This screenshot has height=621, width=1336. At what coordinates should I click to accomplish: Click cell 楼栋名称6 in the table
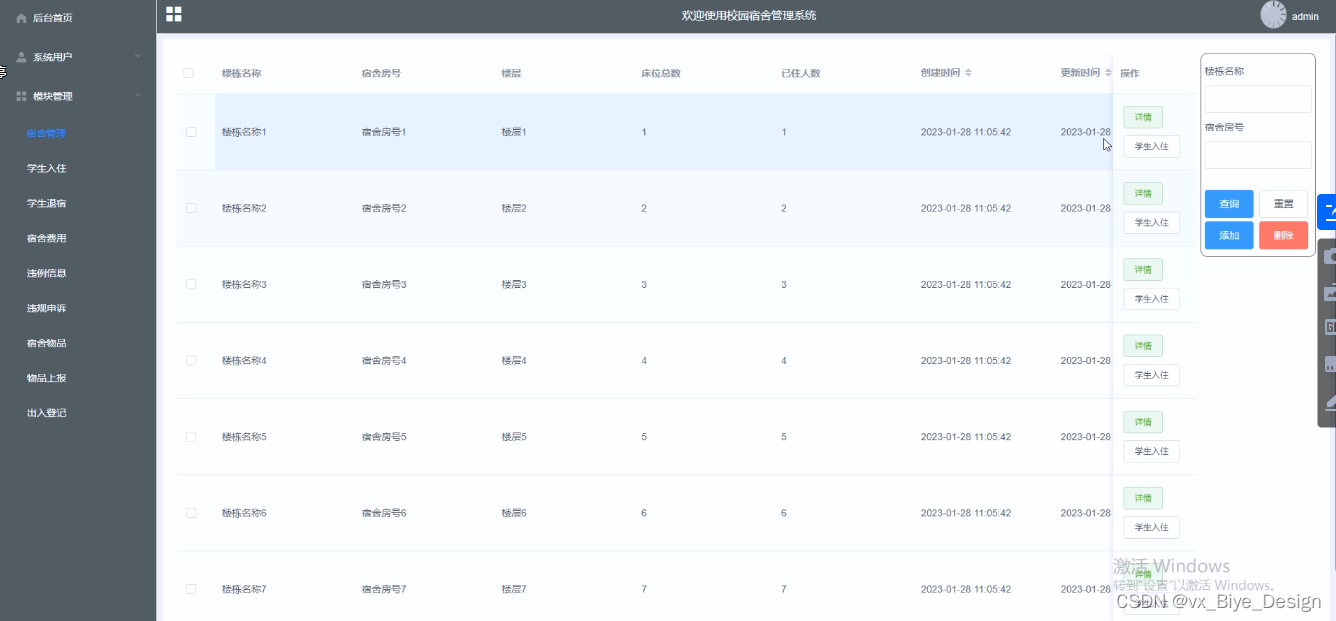[x=244, y=513]
